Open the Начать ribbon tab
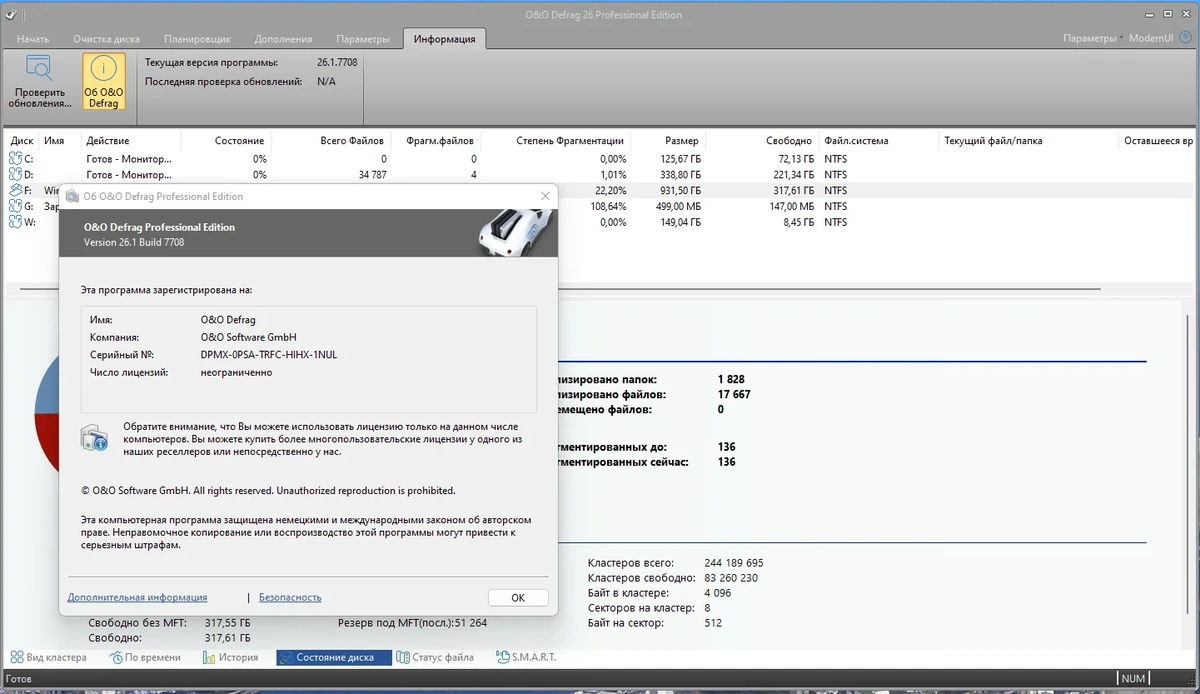 point(33,39)
